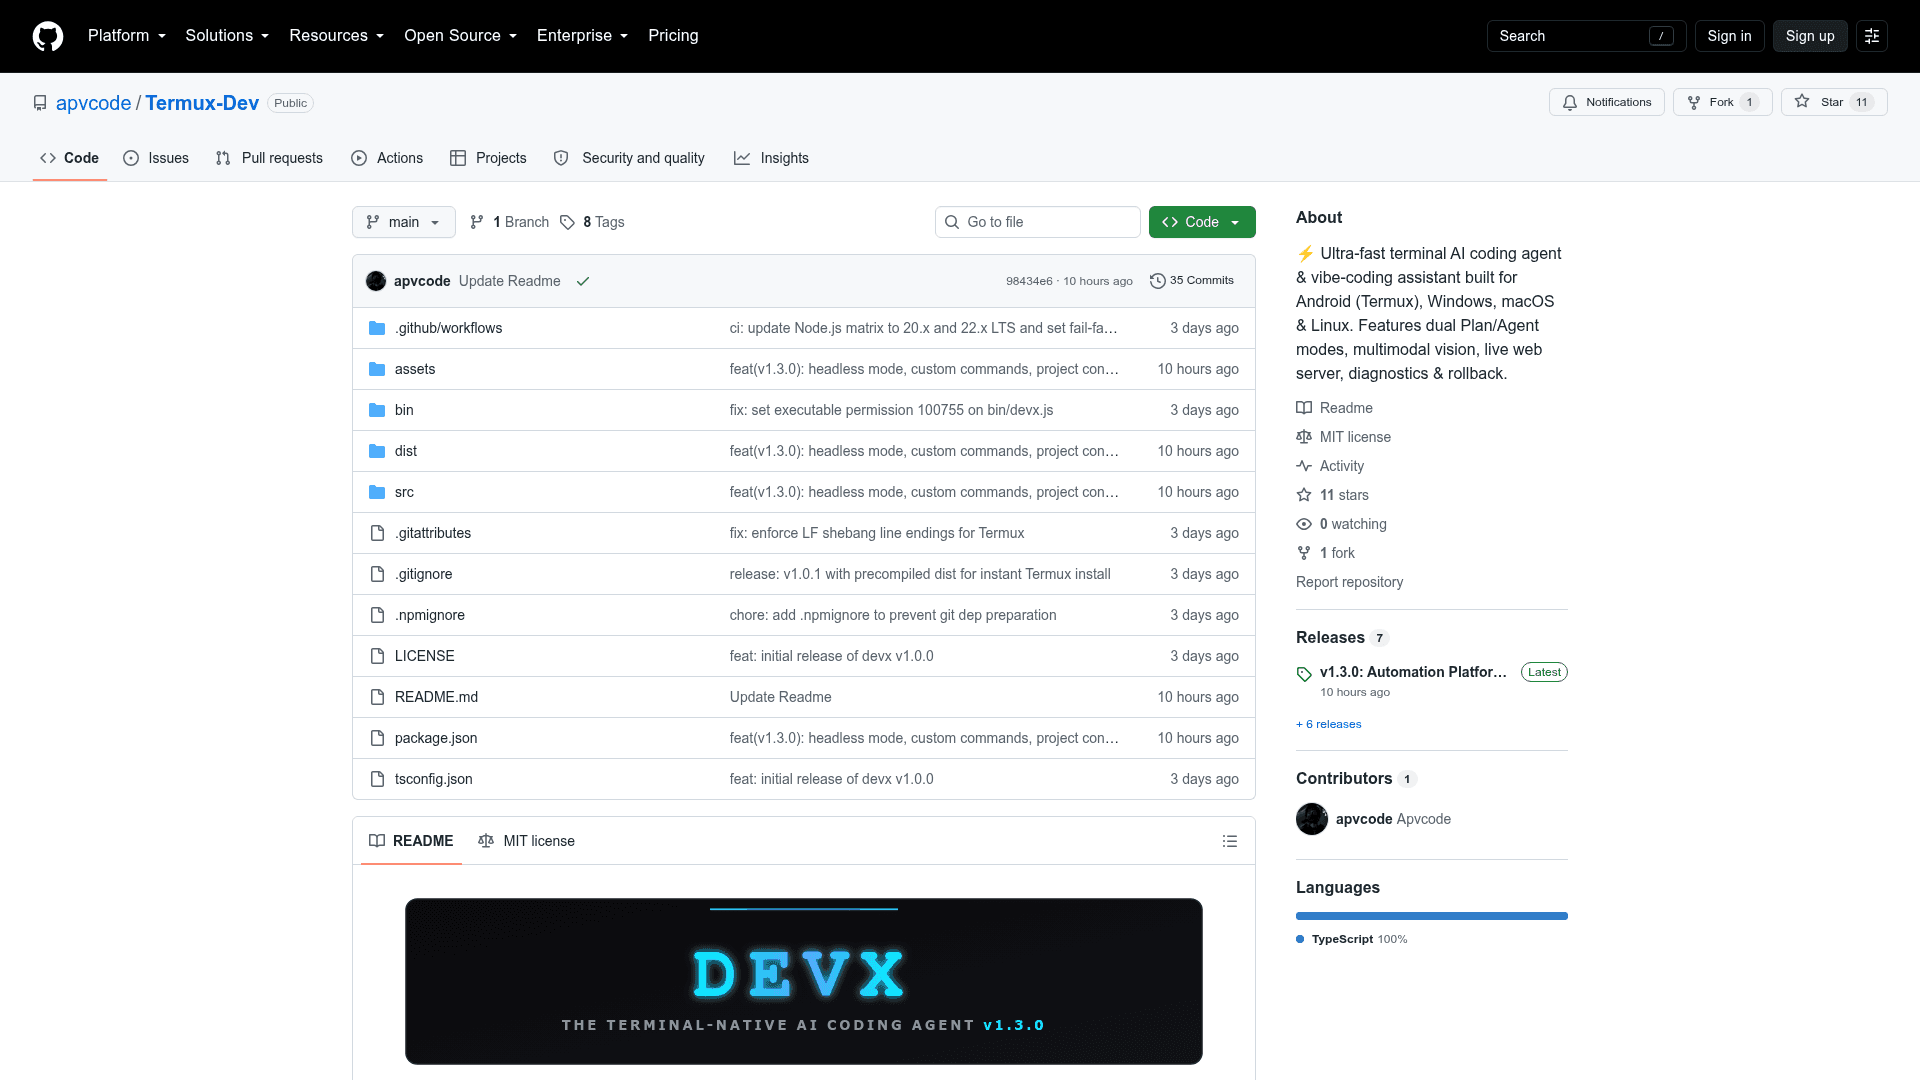Image resolution: width=1920 pixels, height=1080 pixels.
Task: Open Activity in About sidebar
Action: click(x=1330, y=466)
